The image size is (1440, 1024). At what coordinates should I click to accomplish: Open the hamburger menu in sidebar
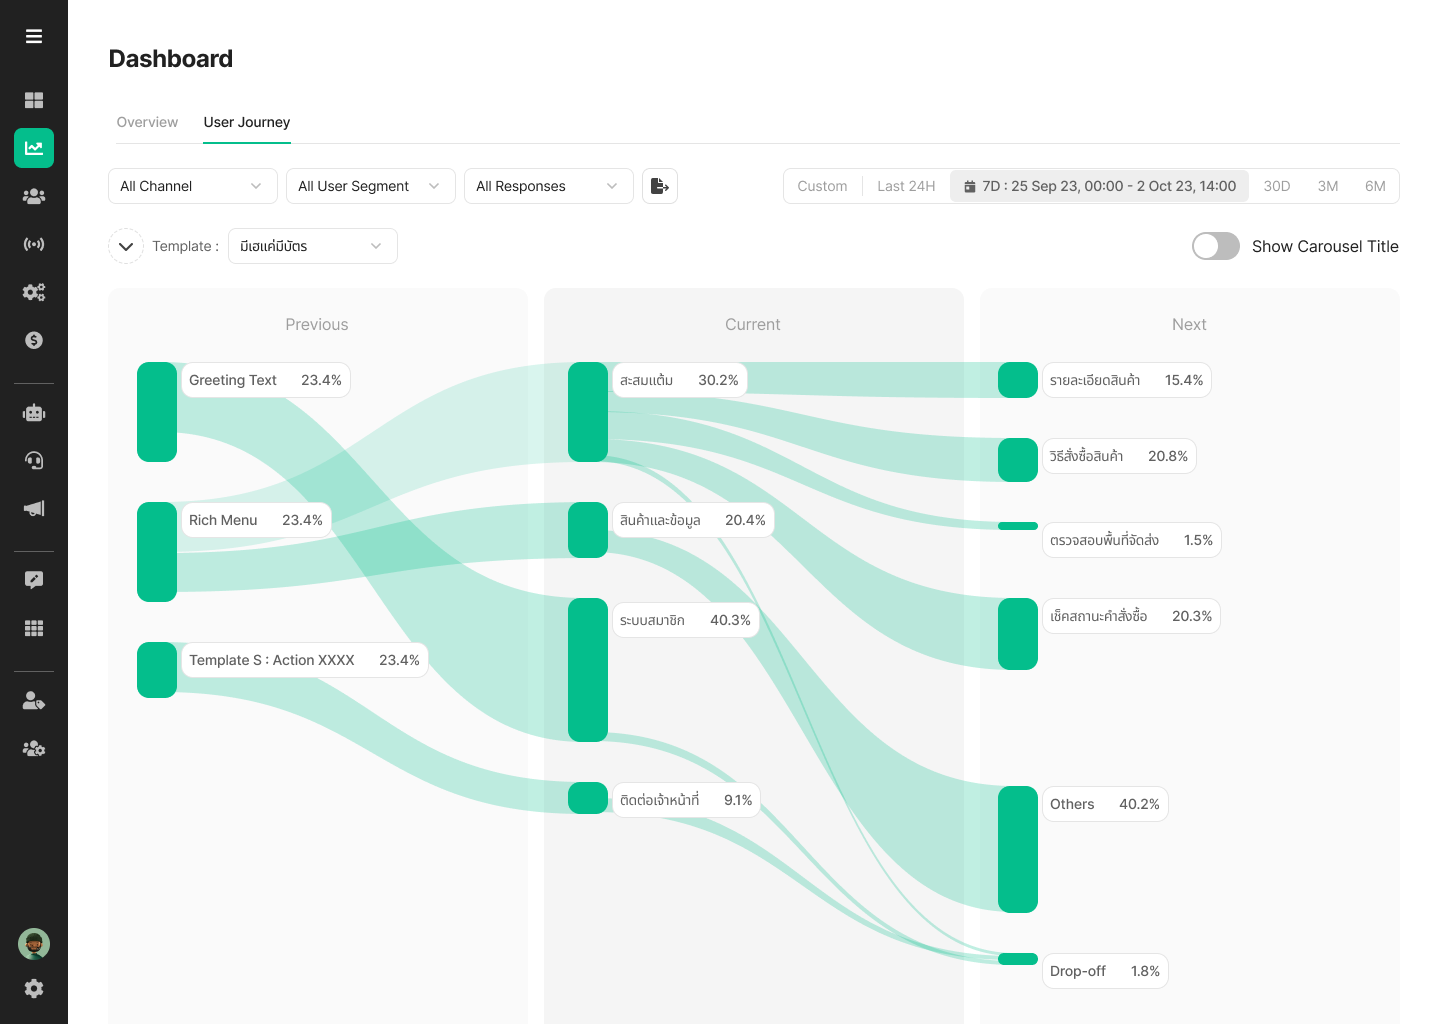point(34,37)
